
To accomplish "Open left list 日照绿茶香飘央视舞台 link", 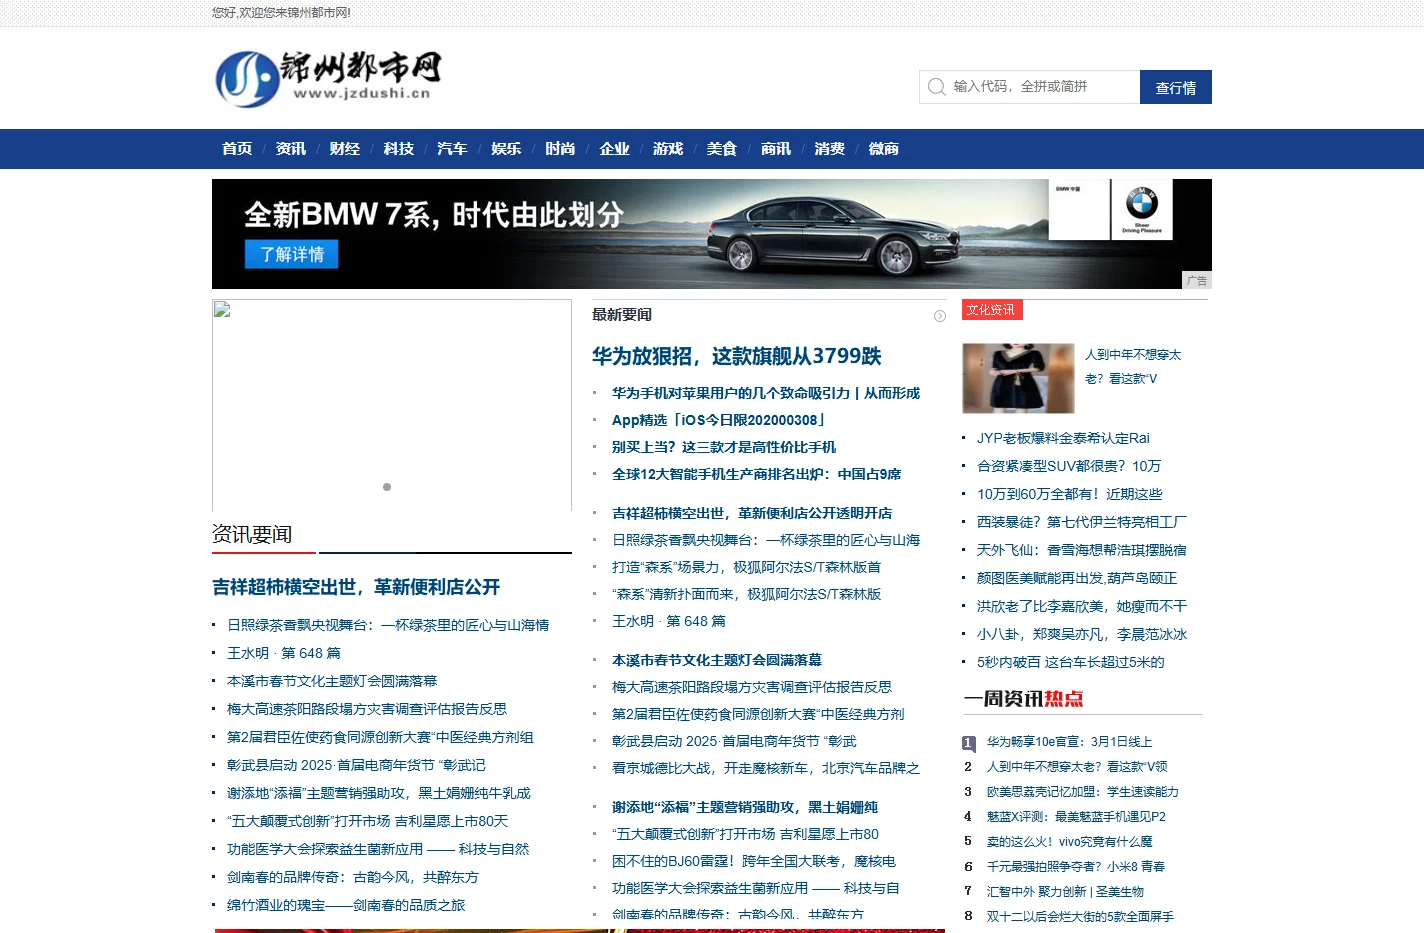I will pyautogui.click(x=388, y=625).
